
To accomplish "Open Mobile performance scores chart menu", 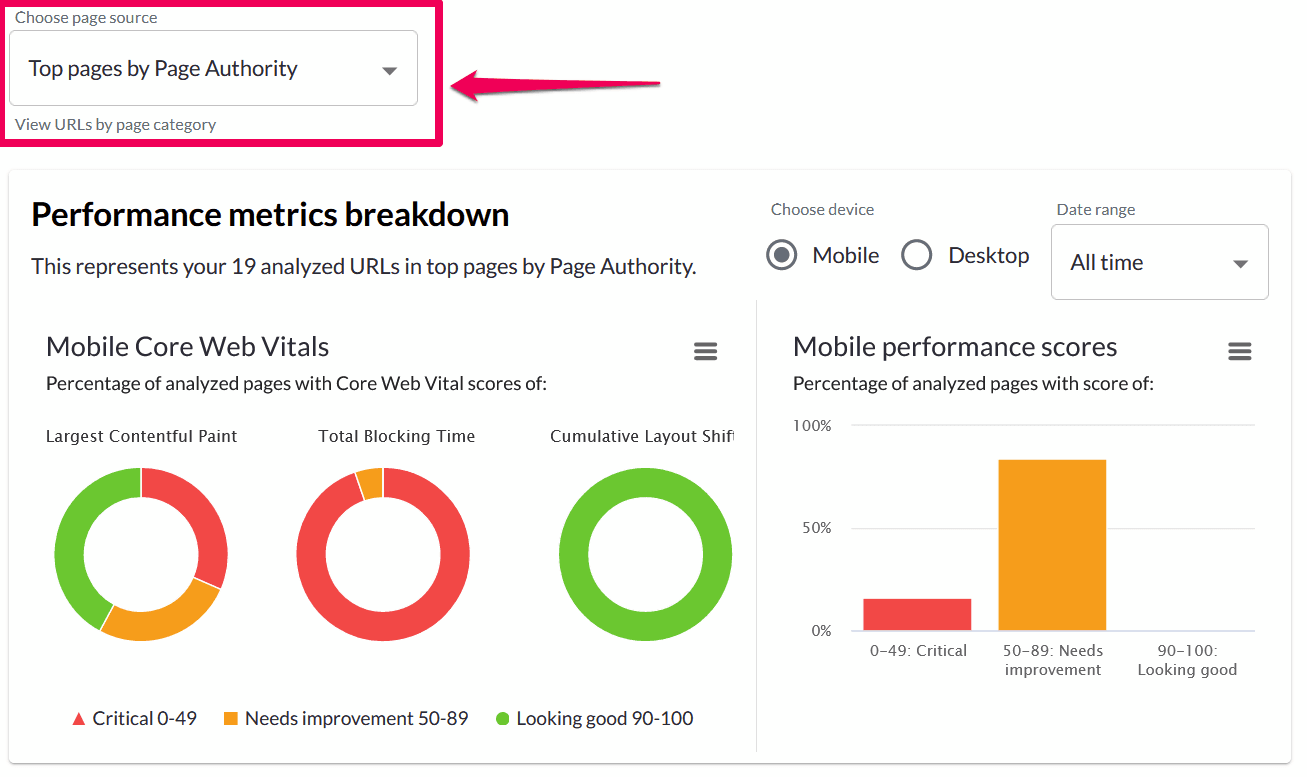I will (x=1239, y=351).
